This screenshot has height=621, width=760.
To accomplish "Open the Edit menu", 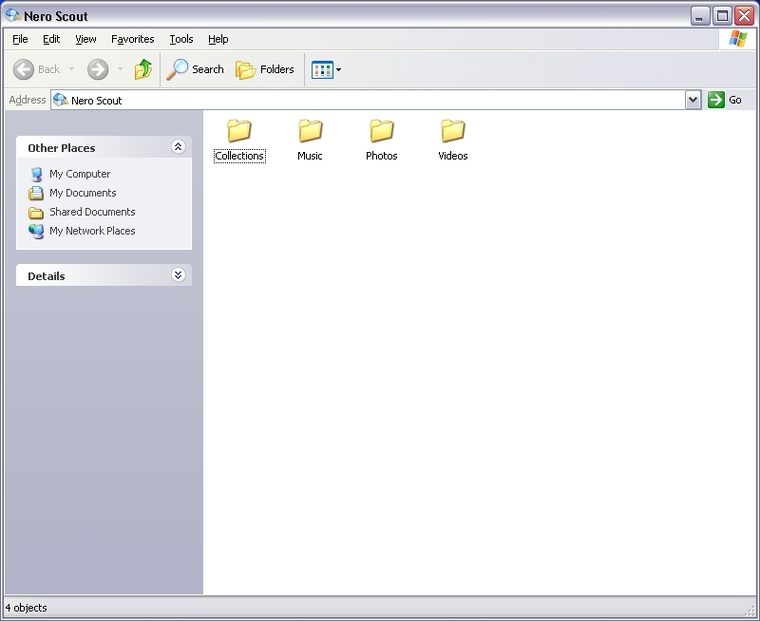I will coord(51,39).
